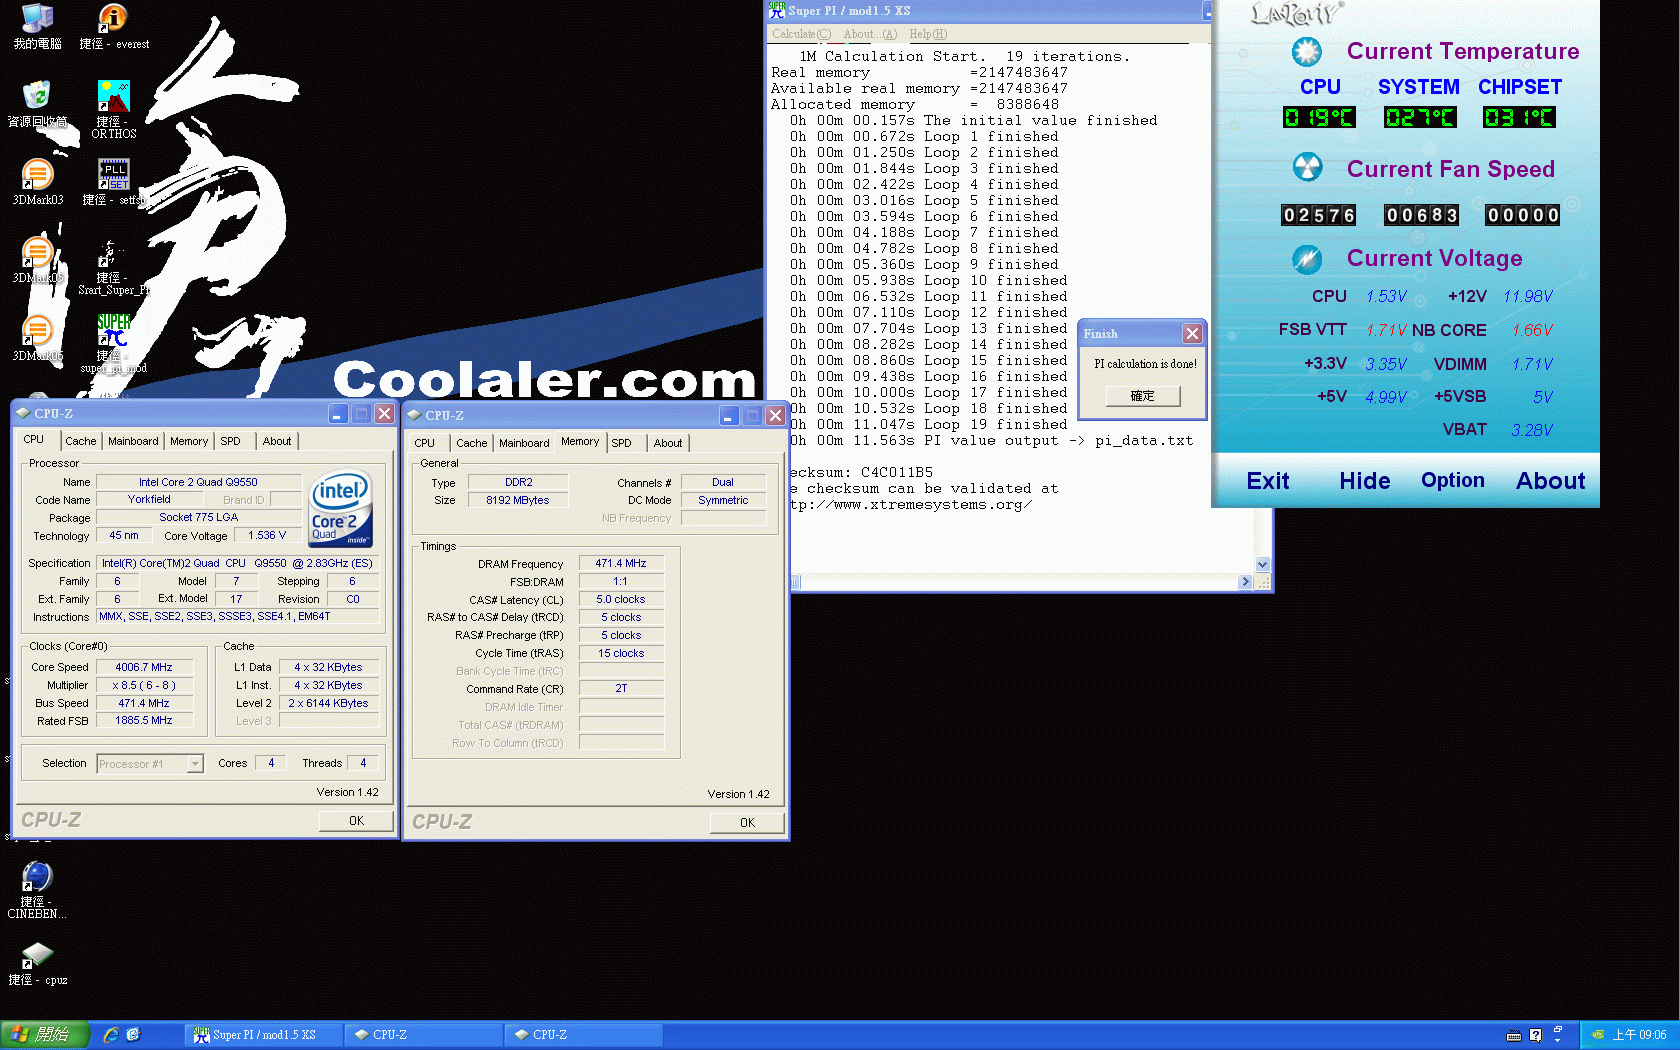1680x1050 pixels.
Task: Open the everest shortcut on the desktop
Action: 113,19
